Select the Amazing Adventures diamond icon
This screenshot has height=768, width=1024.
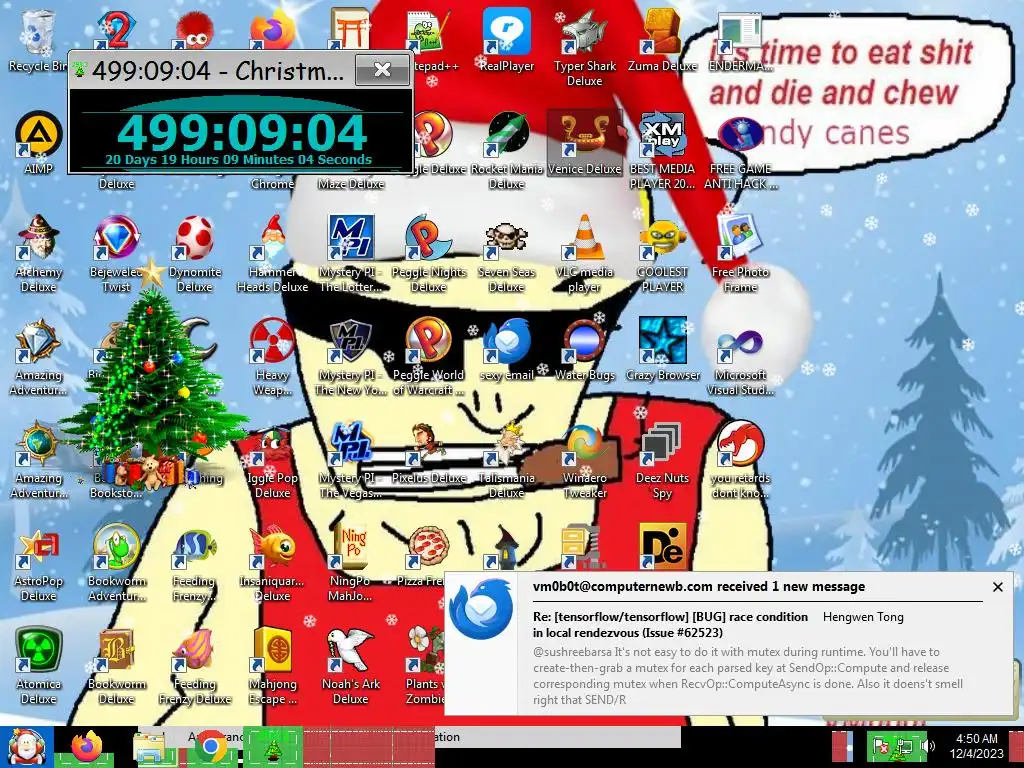coord(39,357)
